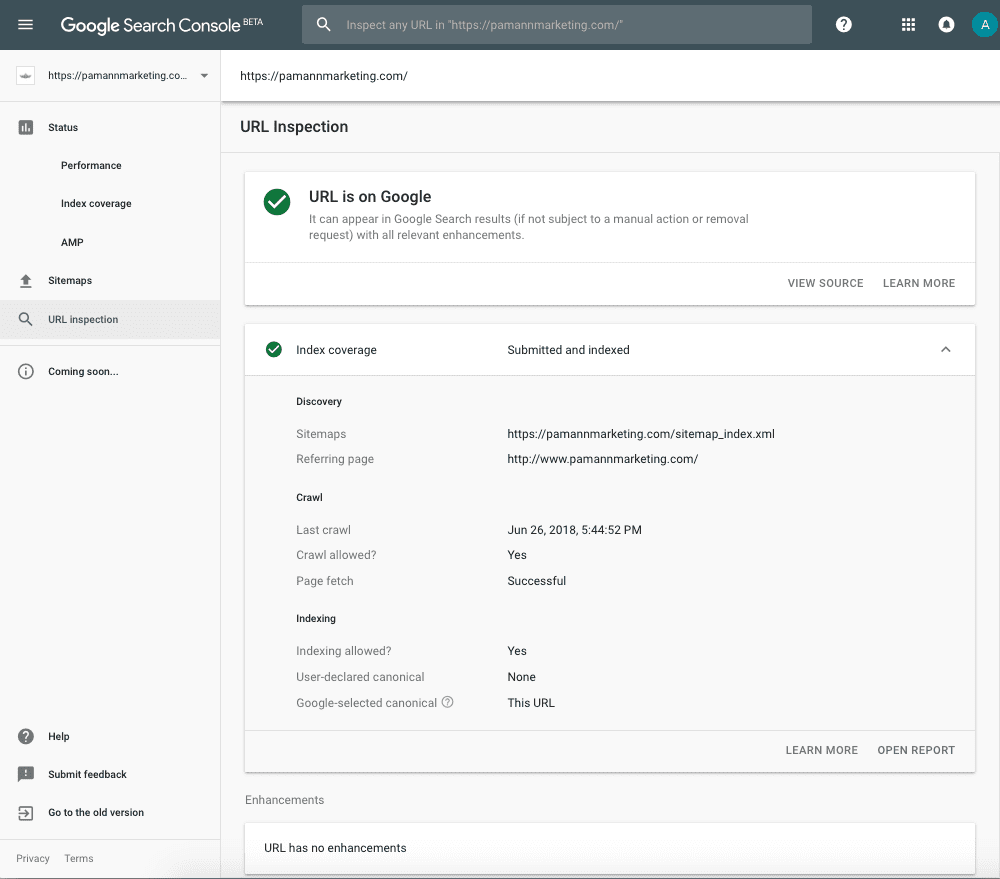Screen dimensions: 1000x879
Task: Click the 'Enhancements' section label
Action: click(284, 800)
